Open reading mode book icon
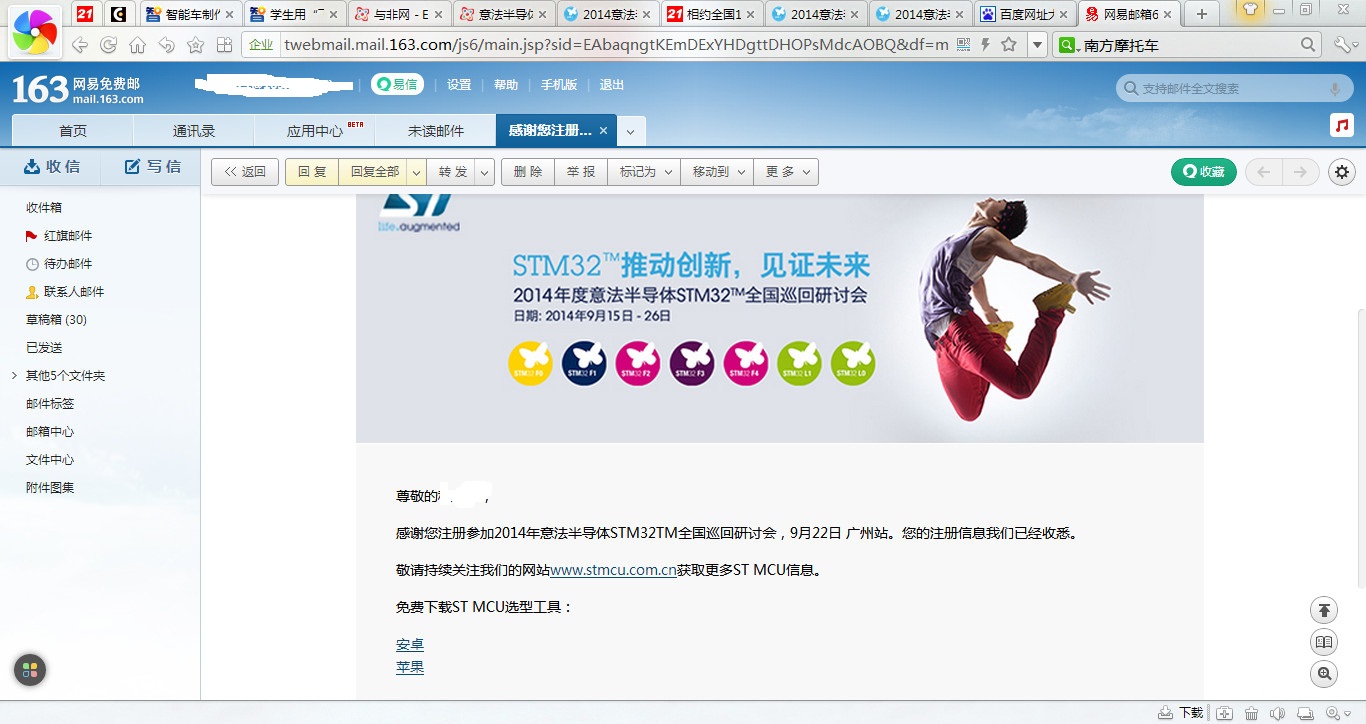The width and height of the screenshot is (1366, 724). pos(1324,642)
